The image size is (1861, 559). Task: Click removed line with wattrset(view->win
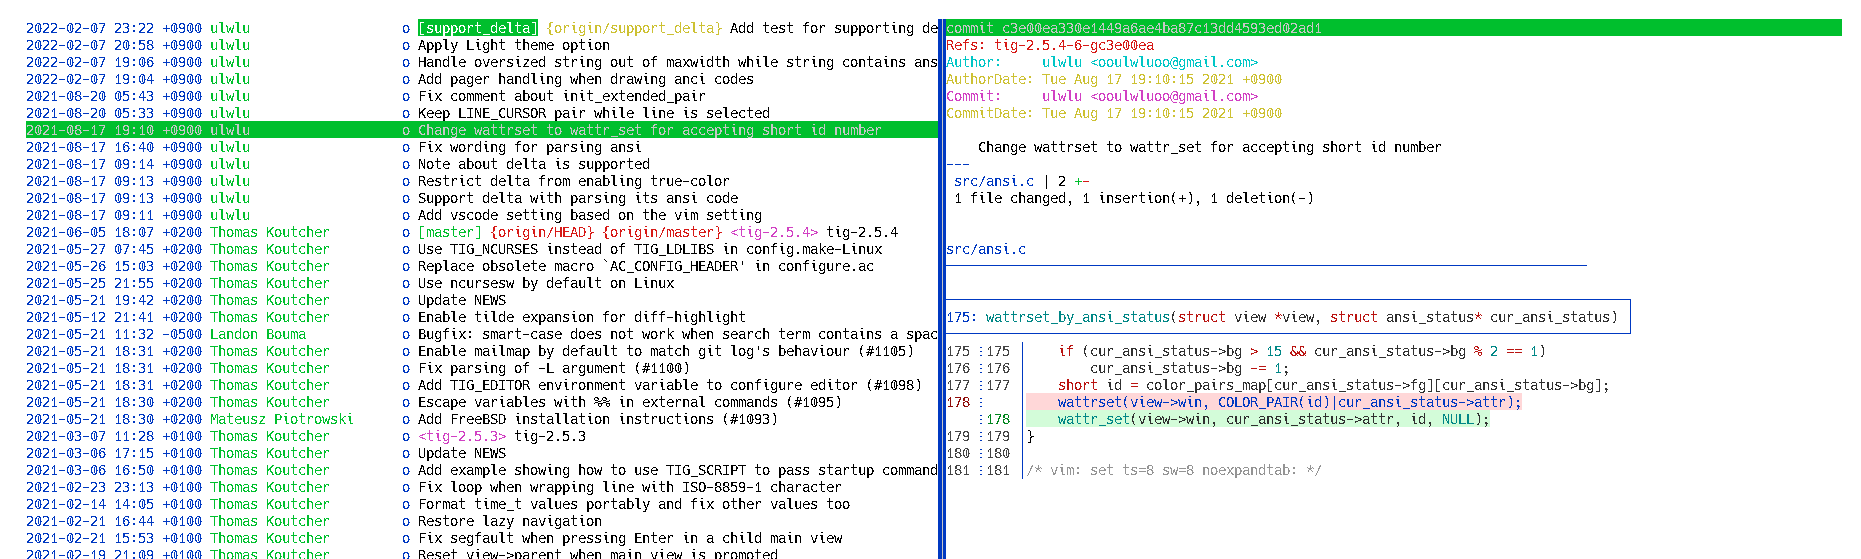tap(1274, 402)
